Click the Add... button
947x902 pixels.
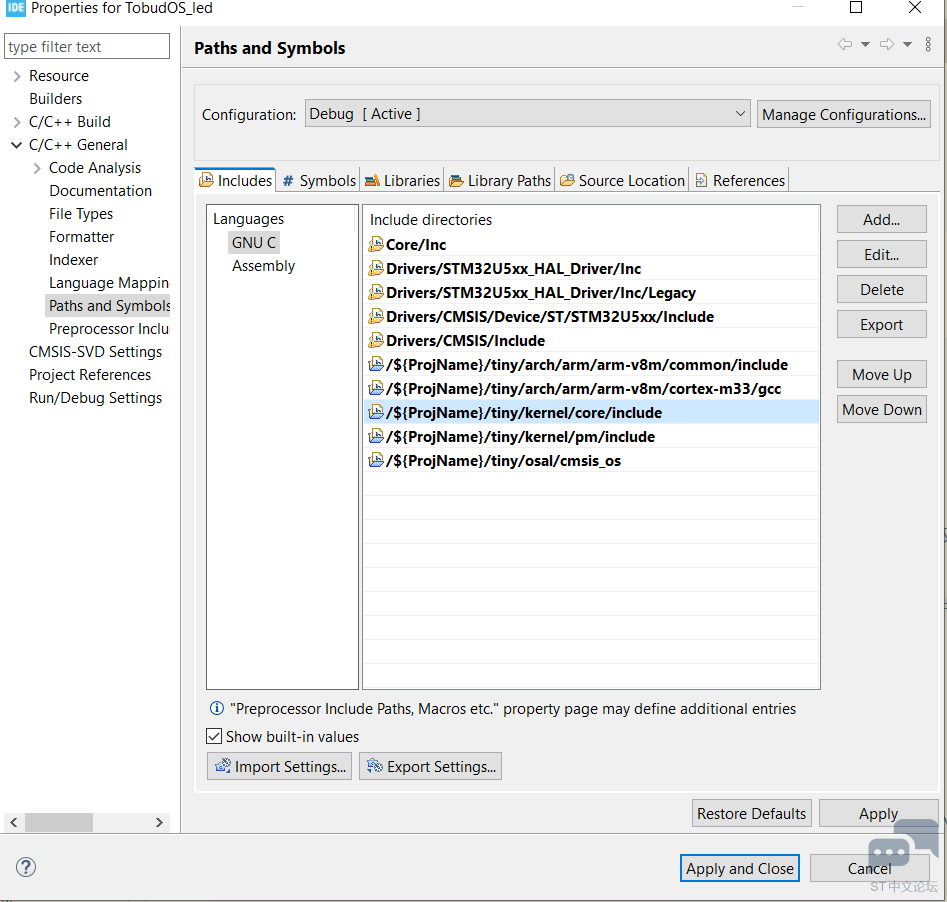tap(881, 219)
